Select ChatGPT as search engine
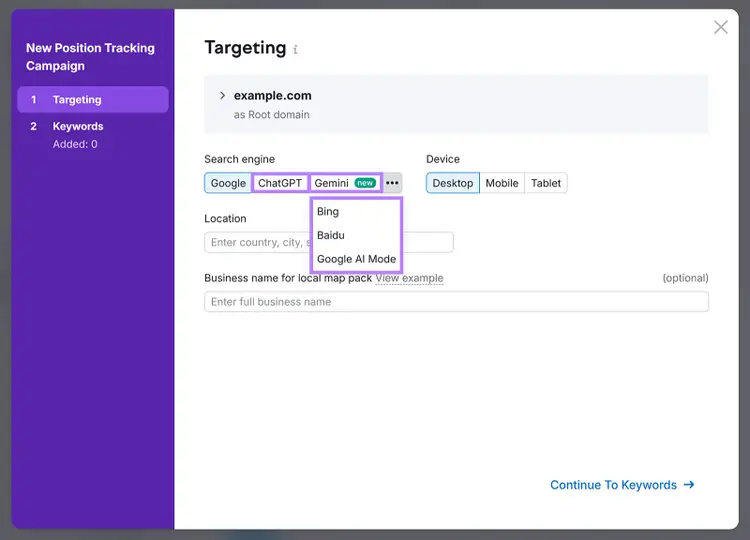The height and width of the screenshot is (540, 750). [x=280, y=183]
